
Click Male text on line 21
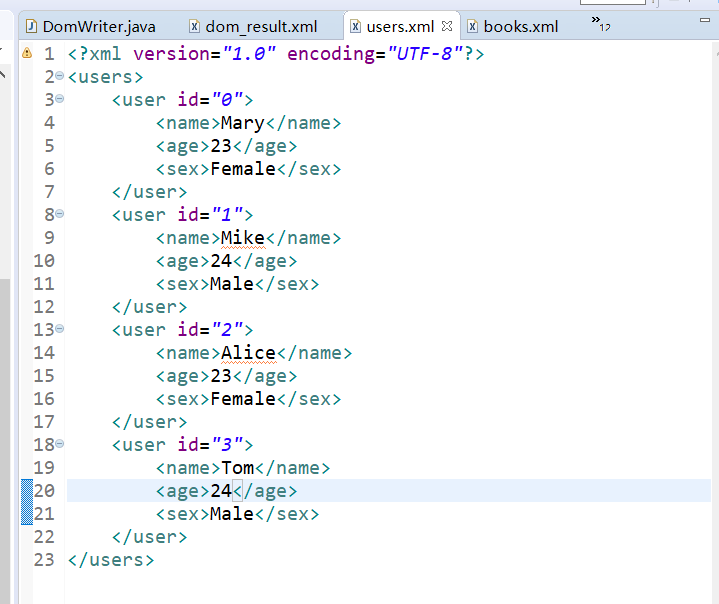coord(232,514)
